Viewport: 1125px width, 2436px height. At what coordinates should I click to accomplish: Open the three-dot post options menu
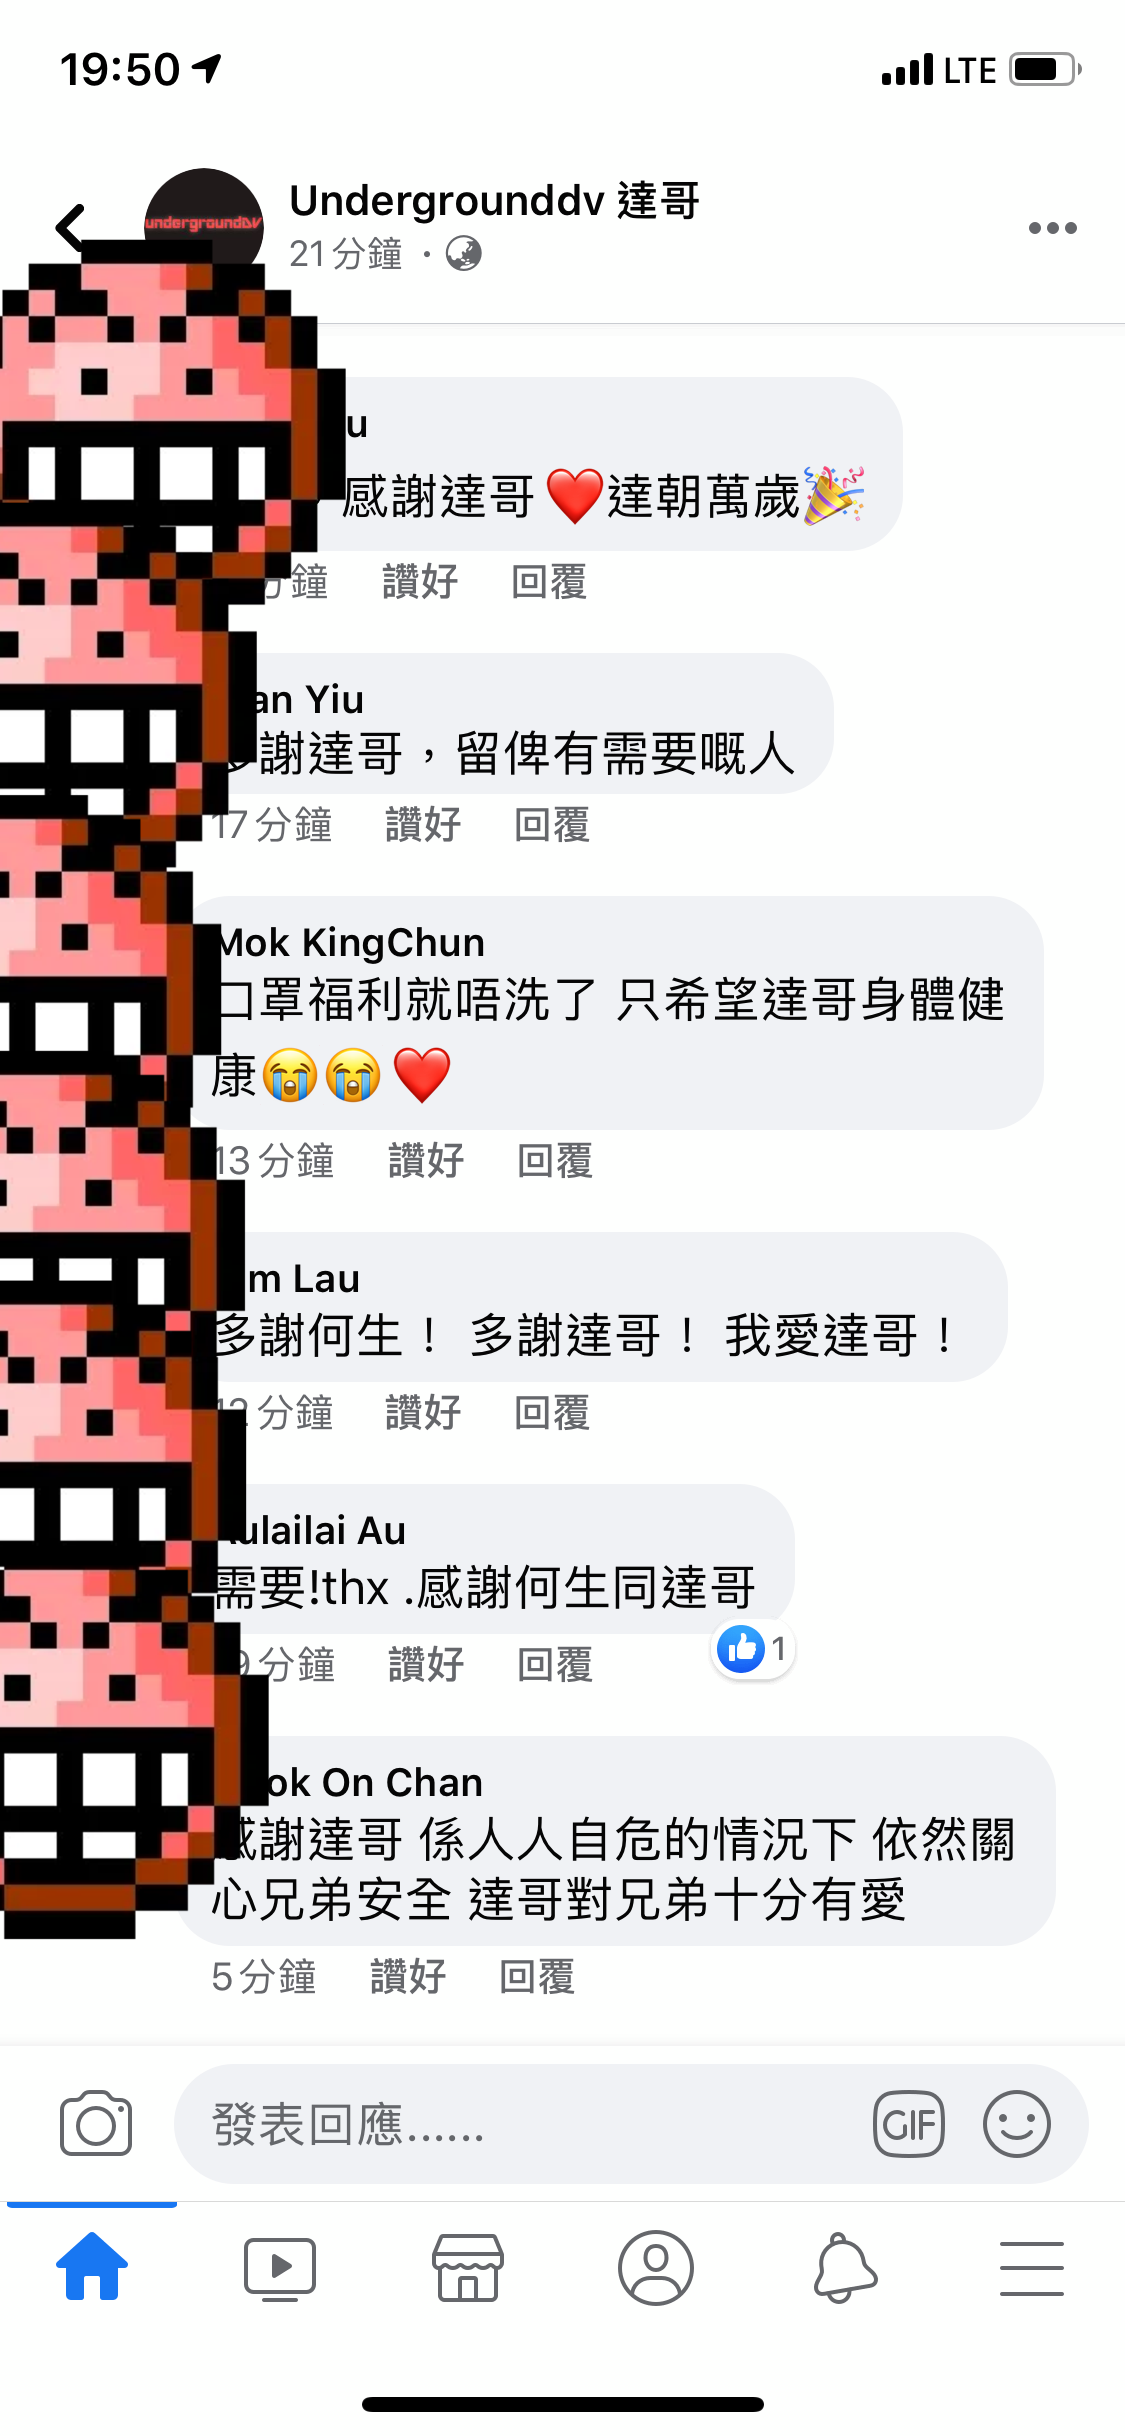tap(1052, 228)
